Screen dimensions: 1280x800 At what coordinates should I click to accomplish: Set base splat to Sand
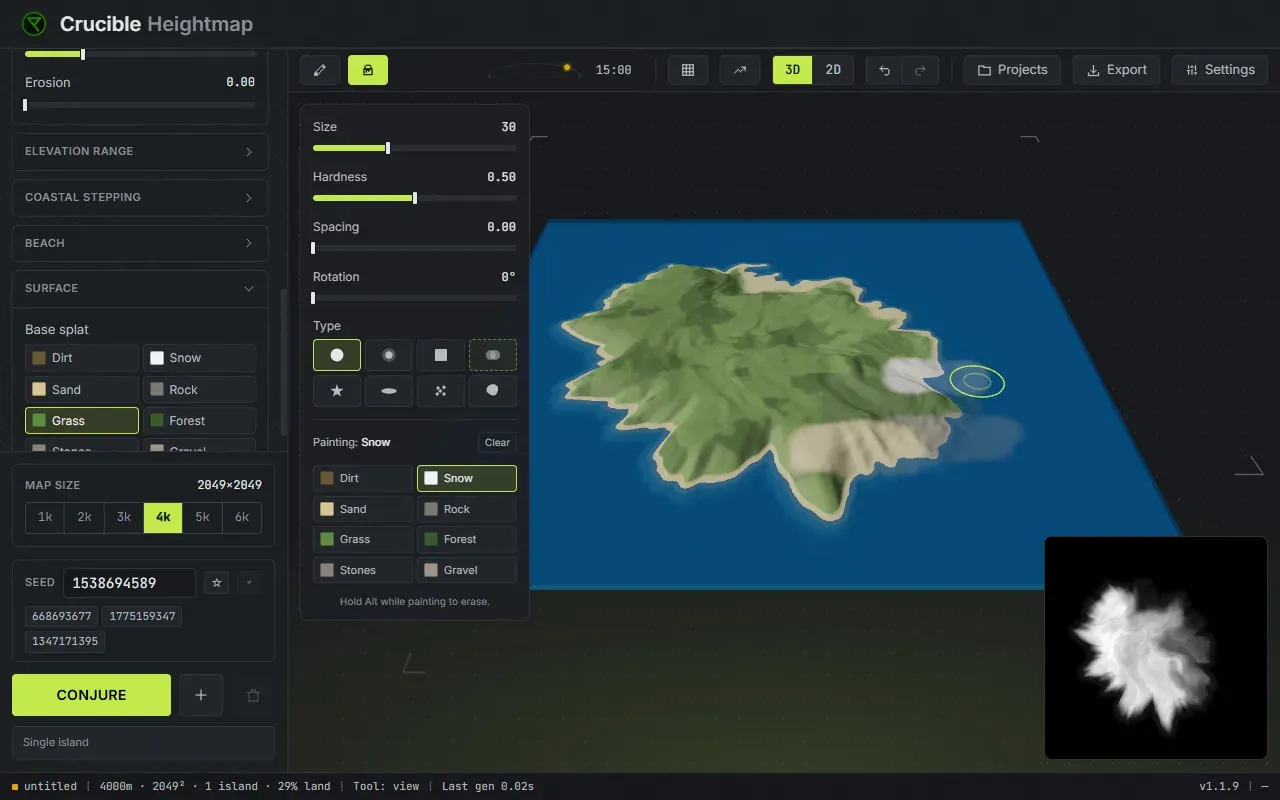pos(82,390)
